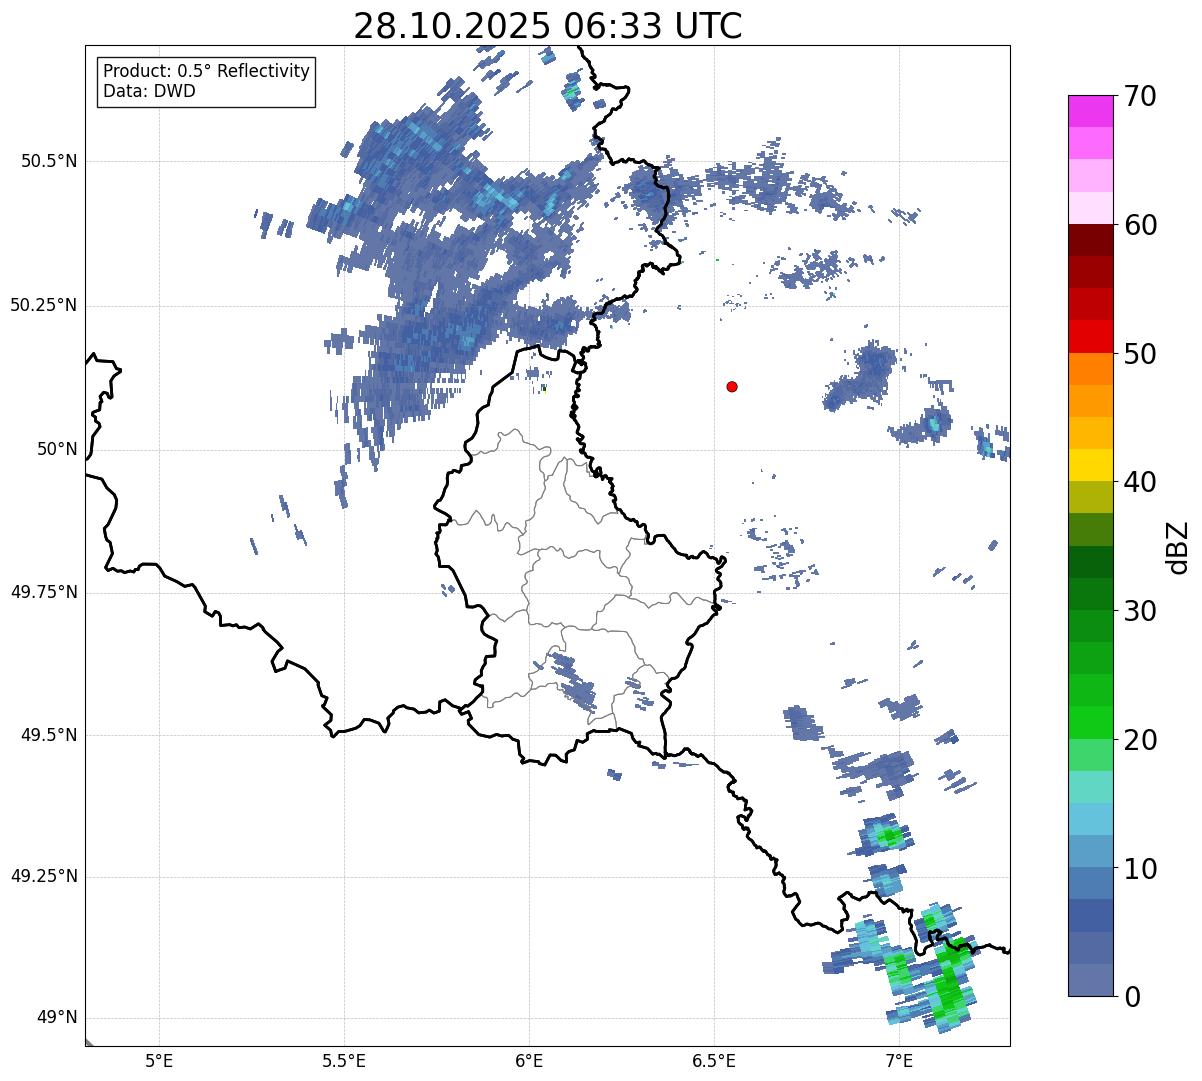Image resolution: width=1202 pixels, height=1081 pixels.
Task: Click the colorbar tick label 0
Action: point(1131,997)
